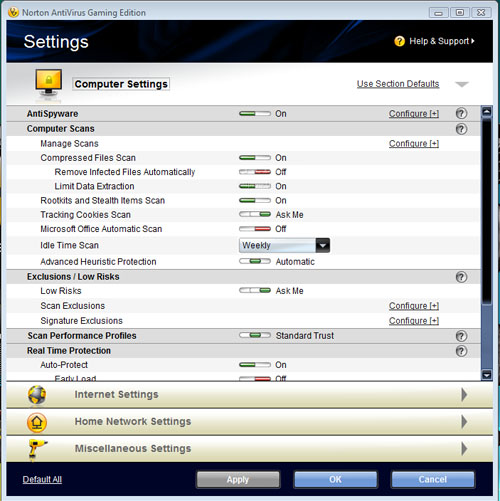Click Configure link for Manage Scans
The height and width of the screenshot is (501, 500).
(414, 144)
